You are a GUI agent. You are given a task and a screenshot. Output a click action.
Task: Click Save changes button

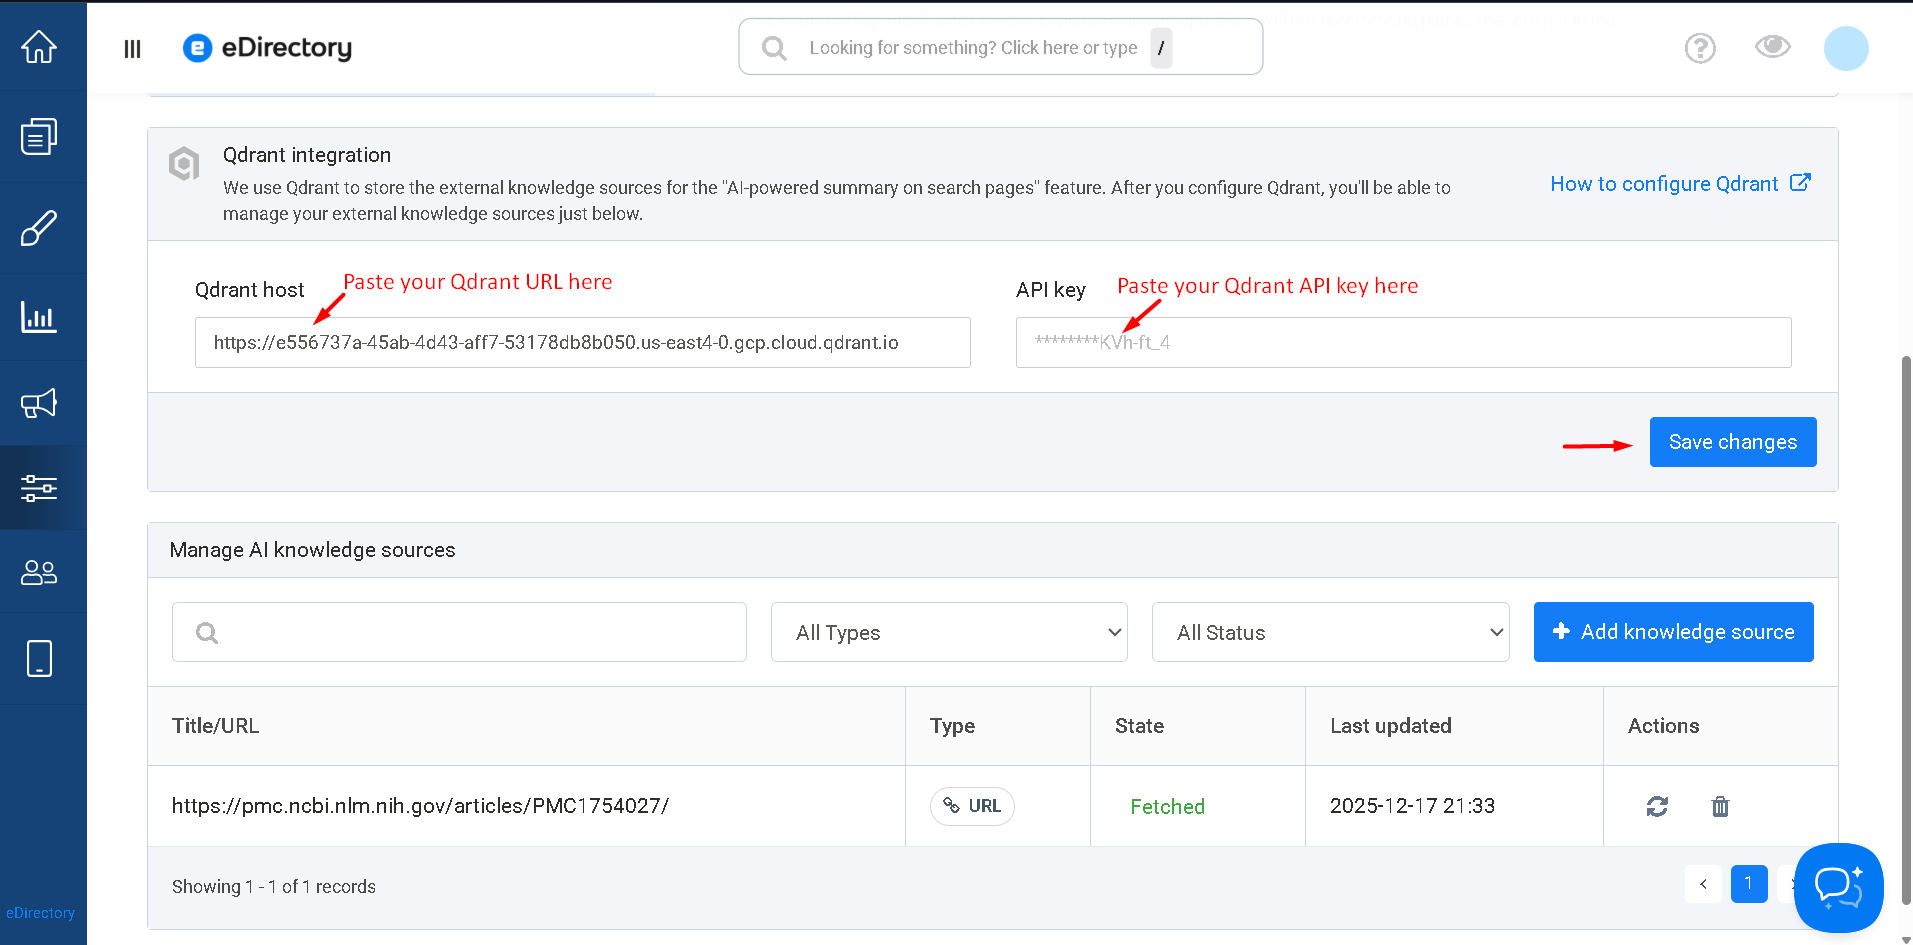(1733, 442)
